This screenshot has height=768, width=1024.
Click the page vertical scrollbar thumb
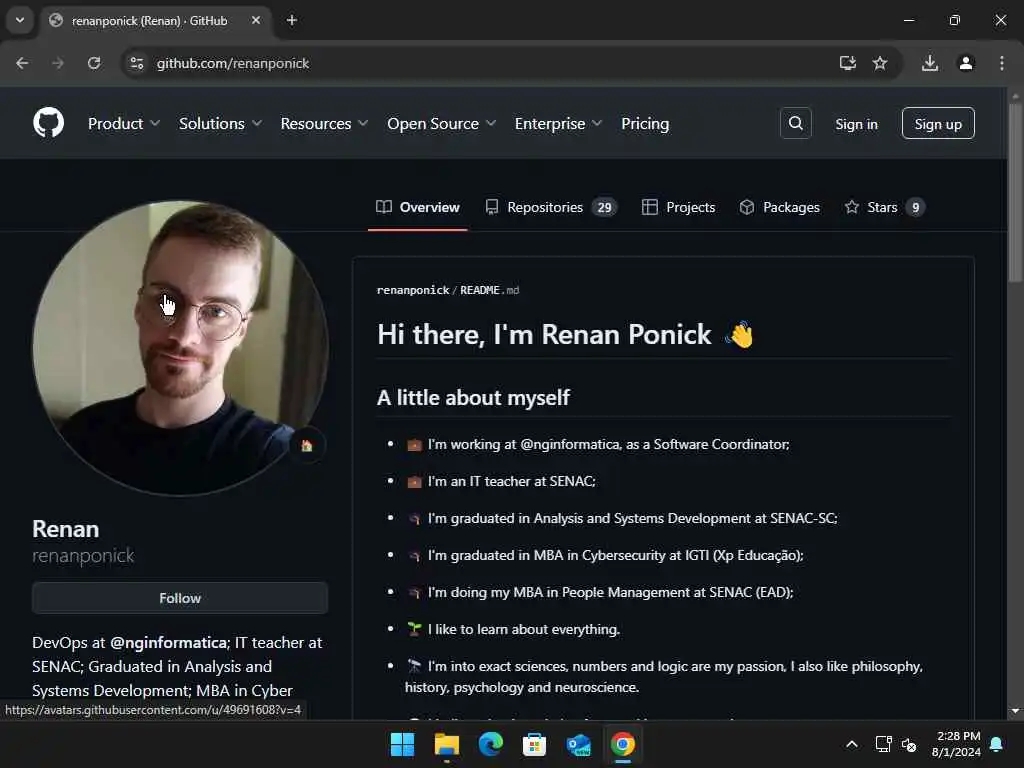point(1015,193)
